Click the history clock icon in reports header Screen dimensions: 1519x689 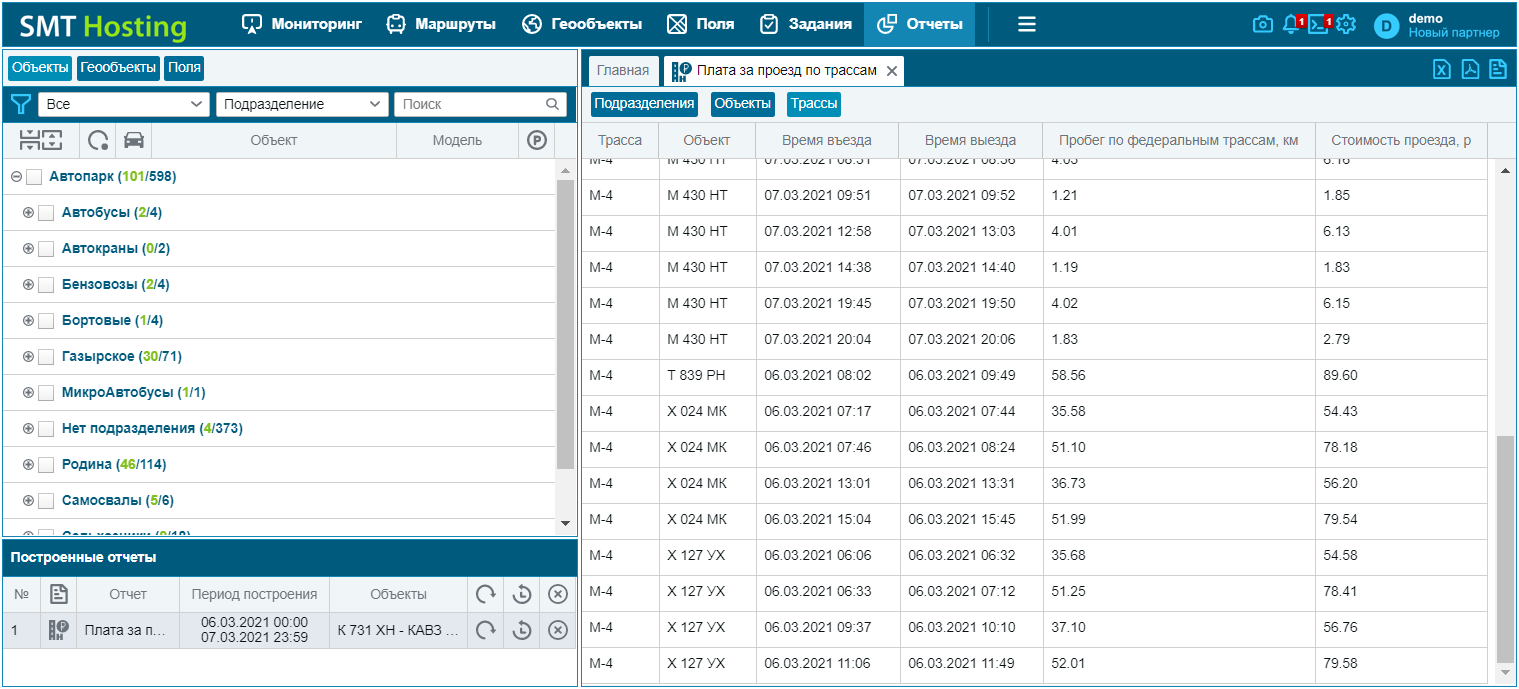521,594
